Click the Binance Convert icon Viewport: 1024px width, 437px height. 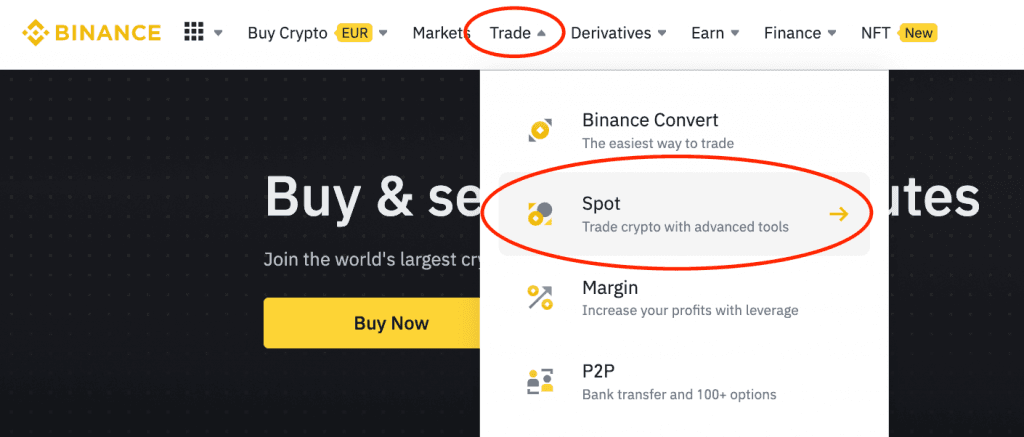coord(540,130)
